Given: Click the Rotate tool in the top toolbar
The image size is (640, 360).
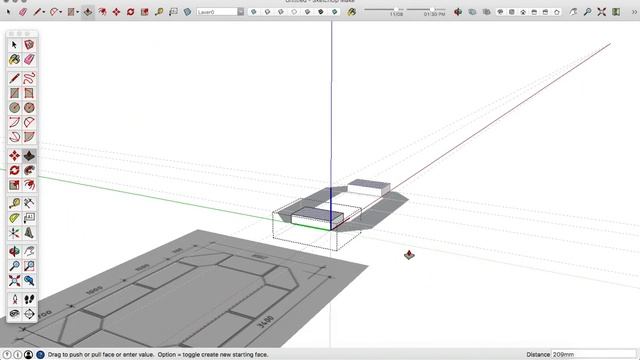Looking at the screenshot, I should click(x=131, y=12).
